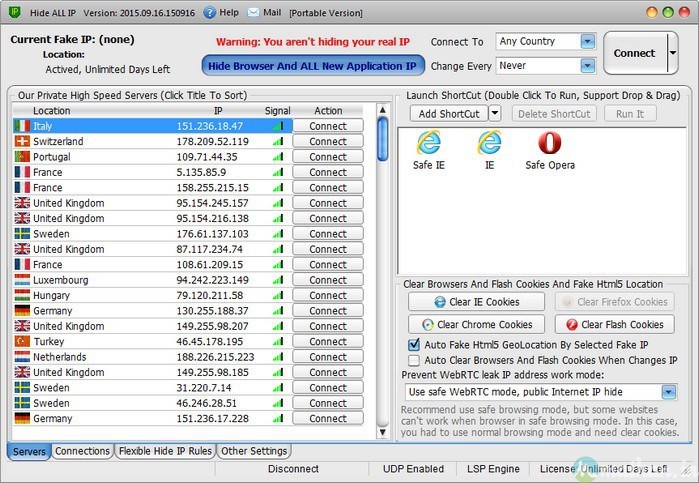Open Help via the question mark icon
The height and width of the screenshot is (483, 699).
pyautogui.click(x=210, y=12)
